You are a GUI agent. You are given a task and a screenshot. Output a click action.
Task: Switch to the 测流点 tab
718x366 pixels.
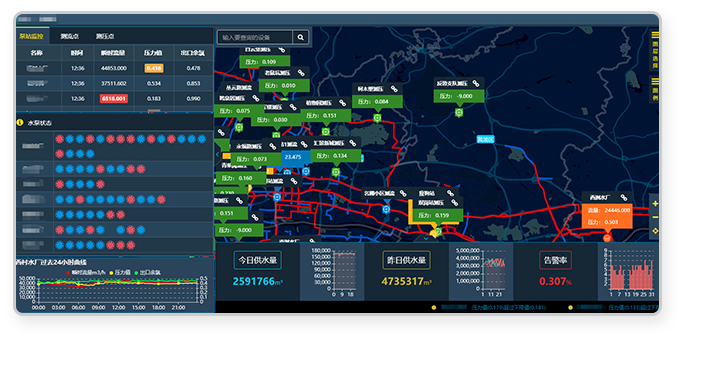coord(70,36)
